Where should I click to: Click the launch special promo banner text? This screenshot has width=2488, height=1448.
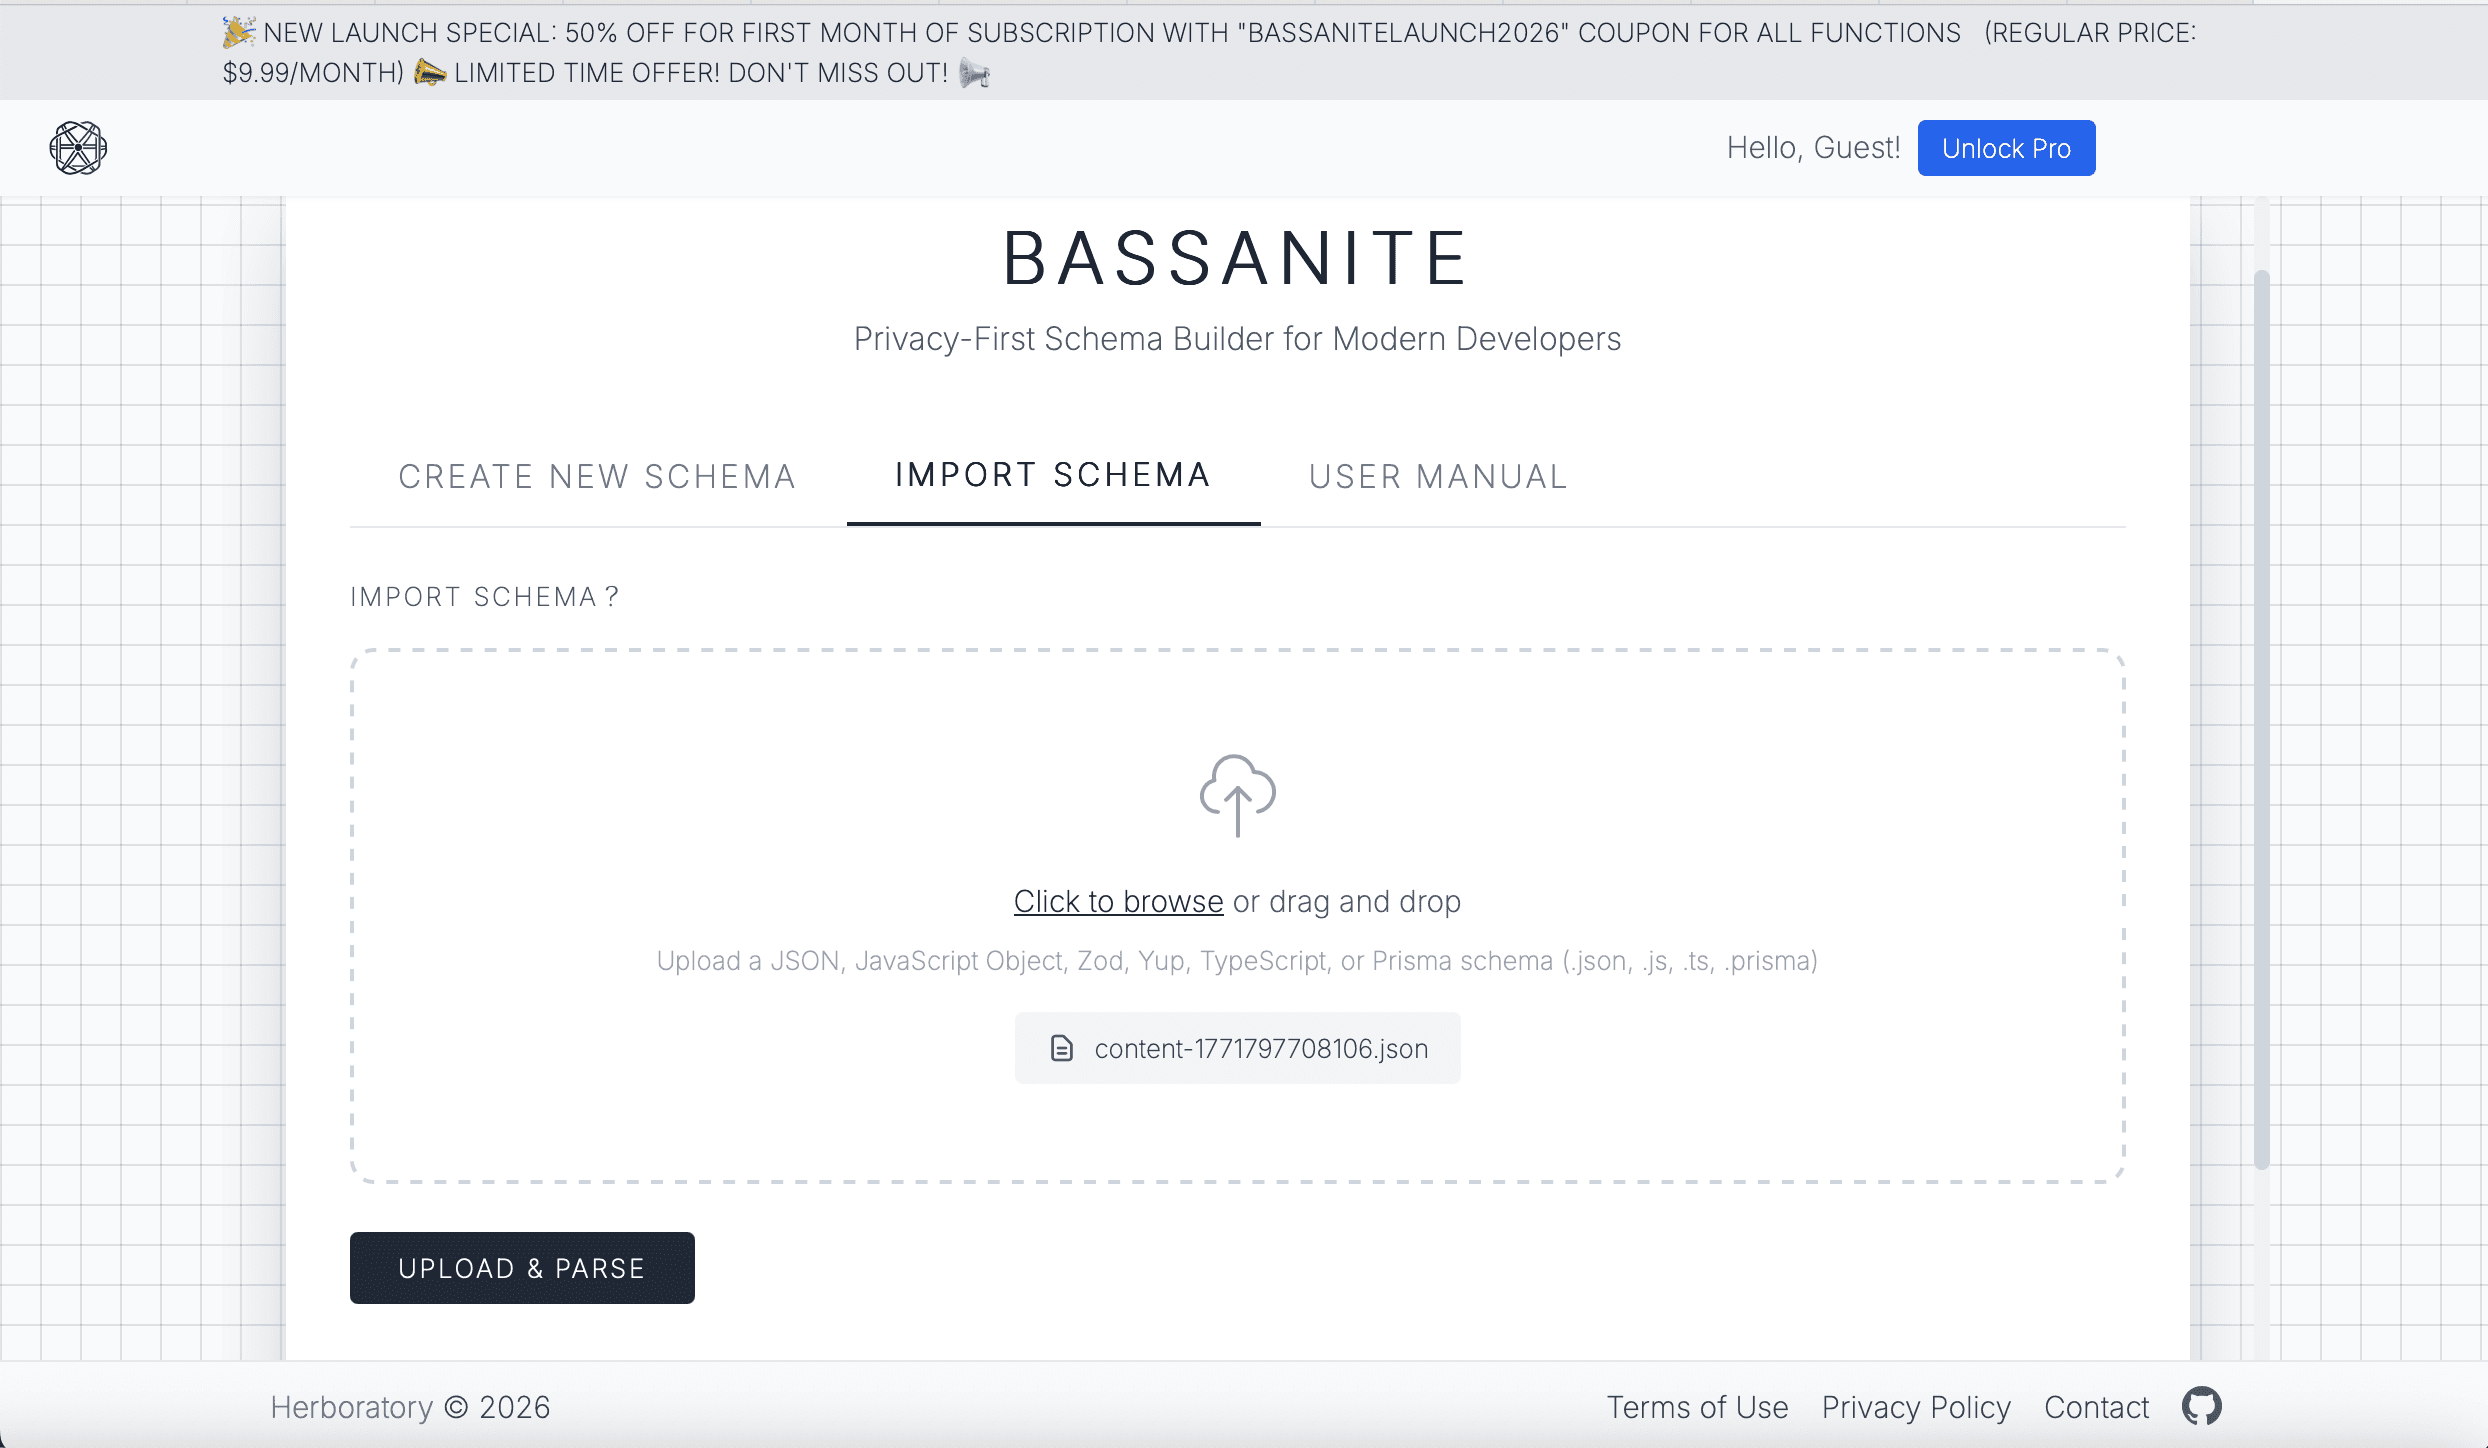[x=1209, y=53]
